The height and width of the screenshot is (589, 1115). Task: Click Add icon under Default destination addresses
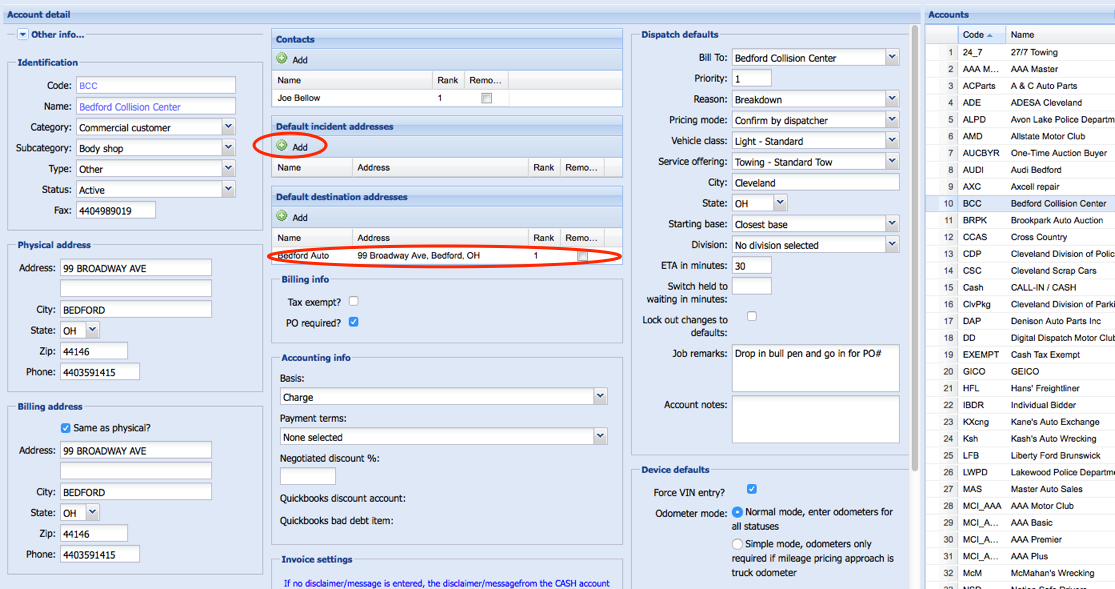[x=282, y=217]
